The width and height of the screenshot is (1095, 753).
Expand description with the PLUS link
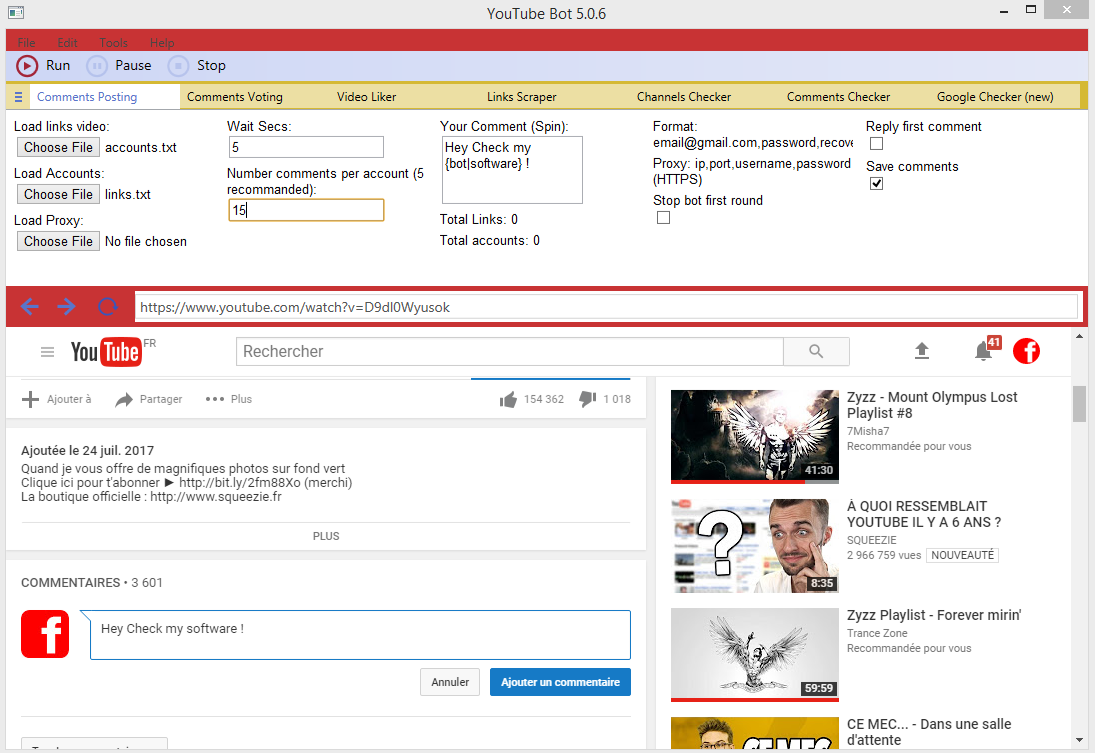tap(325, 536)
